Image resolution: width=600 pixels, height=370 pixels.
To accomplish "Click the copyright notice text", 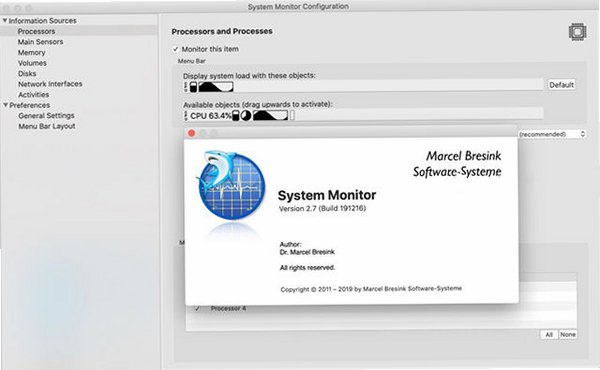I will (371, 289).
